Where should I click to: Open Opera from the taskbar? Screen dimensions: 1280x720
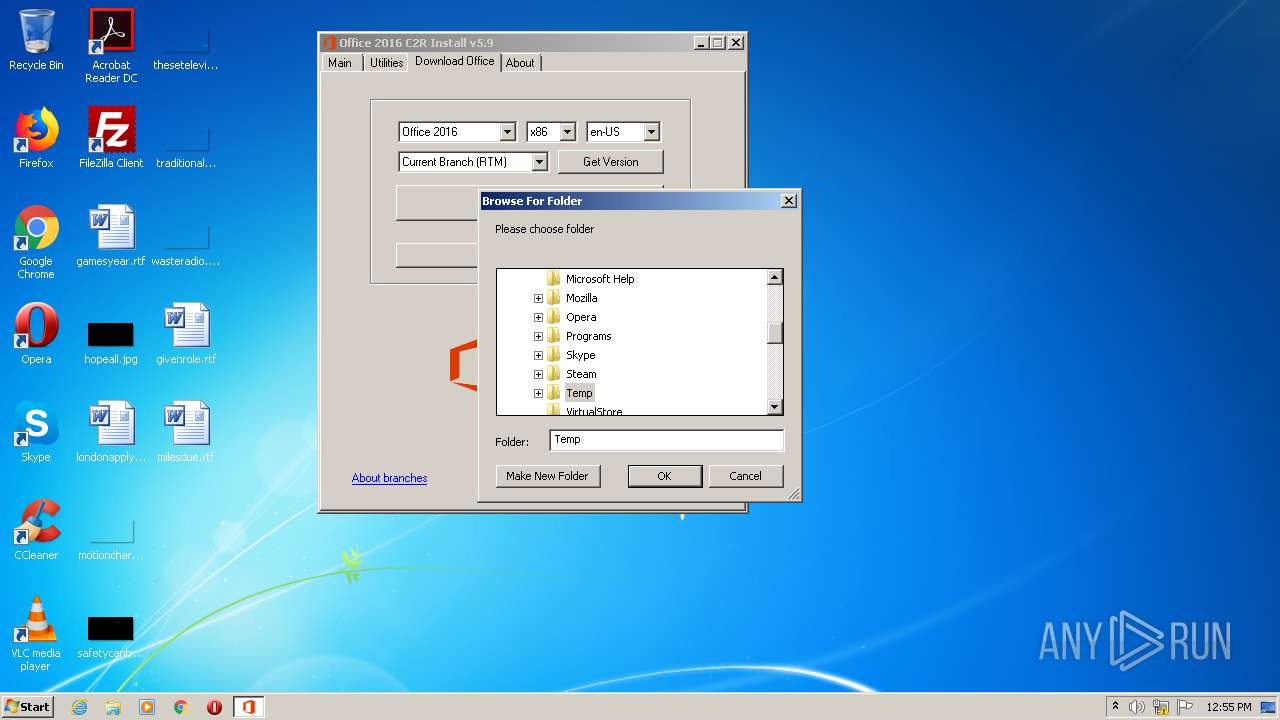(214, 707)
